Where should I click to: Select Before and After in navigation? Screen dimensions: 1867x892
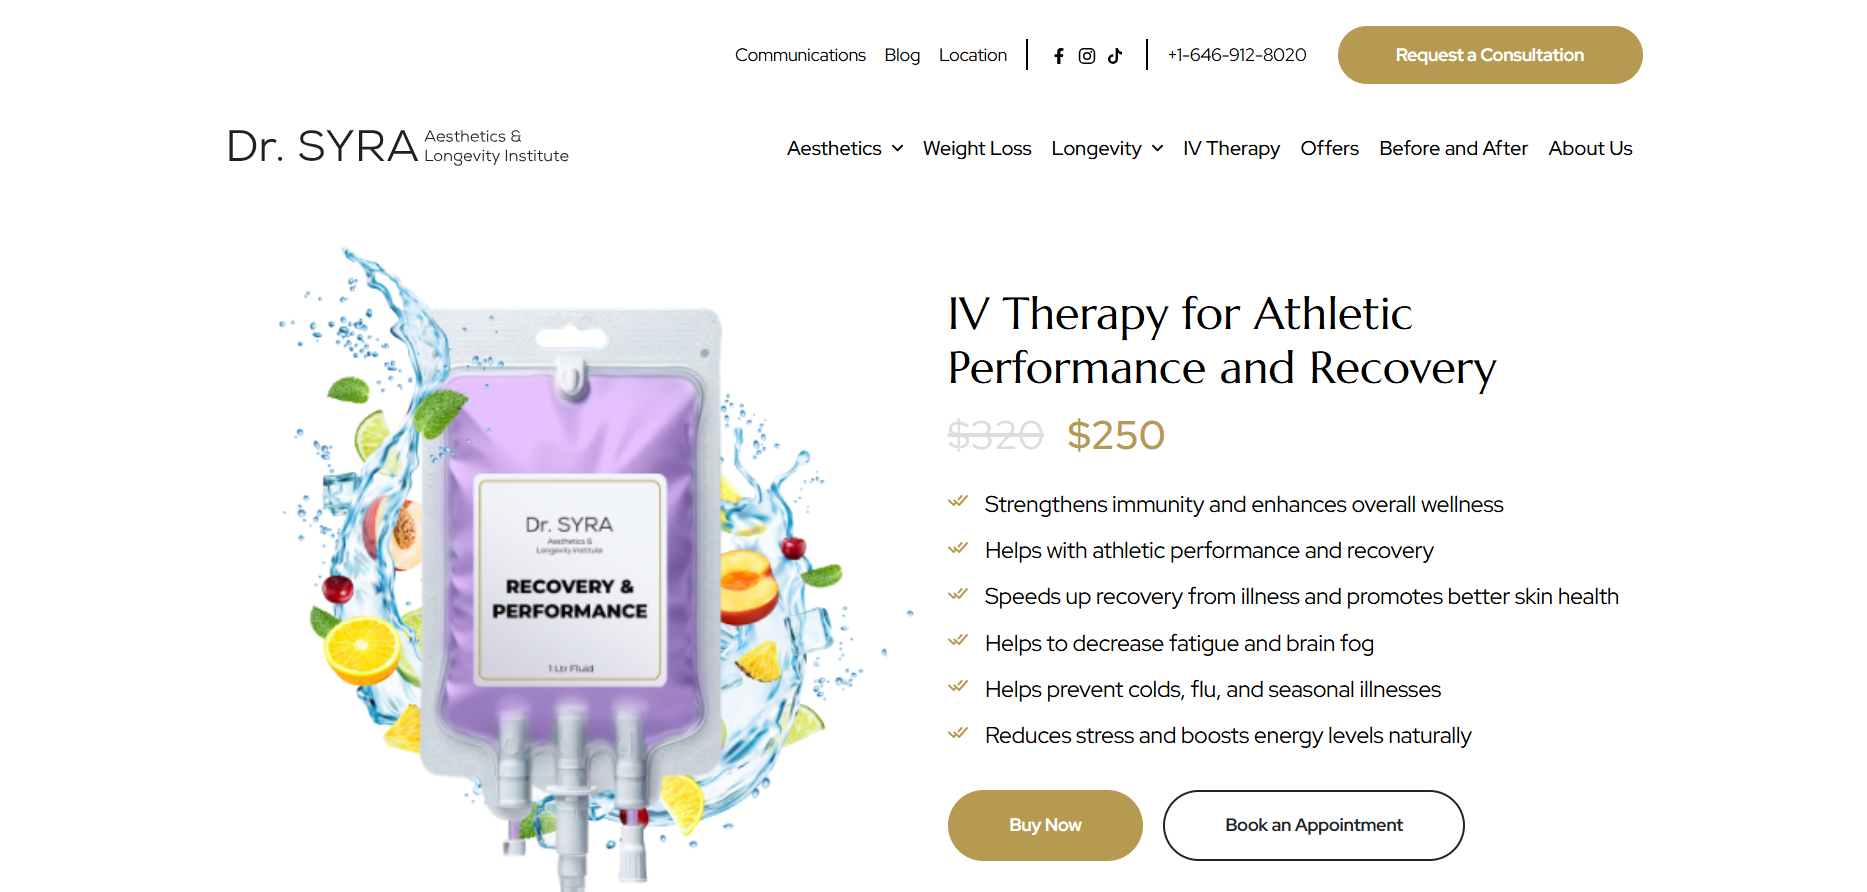click(1453, 148)
